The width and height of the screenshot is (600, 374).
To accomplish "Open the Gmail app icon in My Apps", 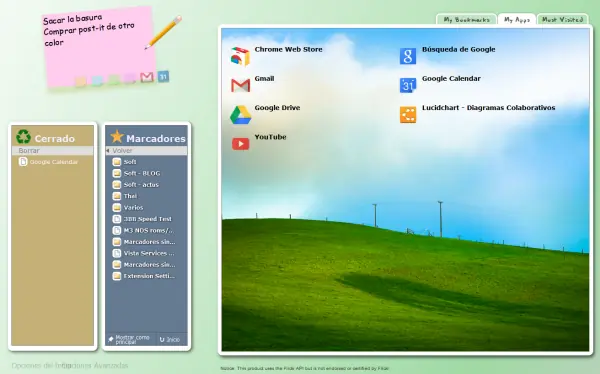I will tap(240, 85).
